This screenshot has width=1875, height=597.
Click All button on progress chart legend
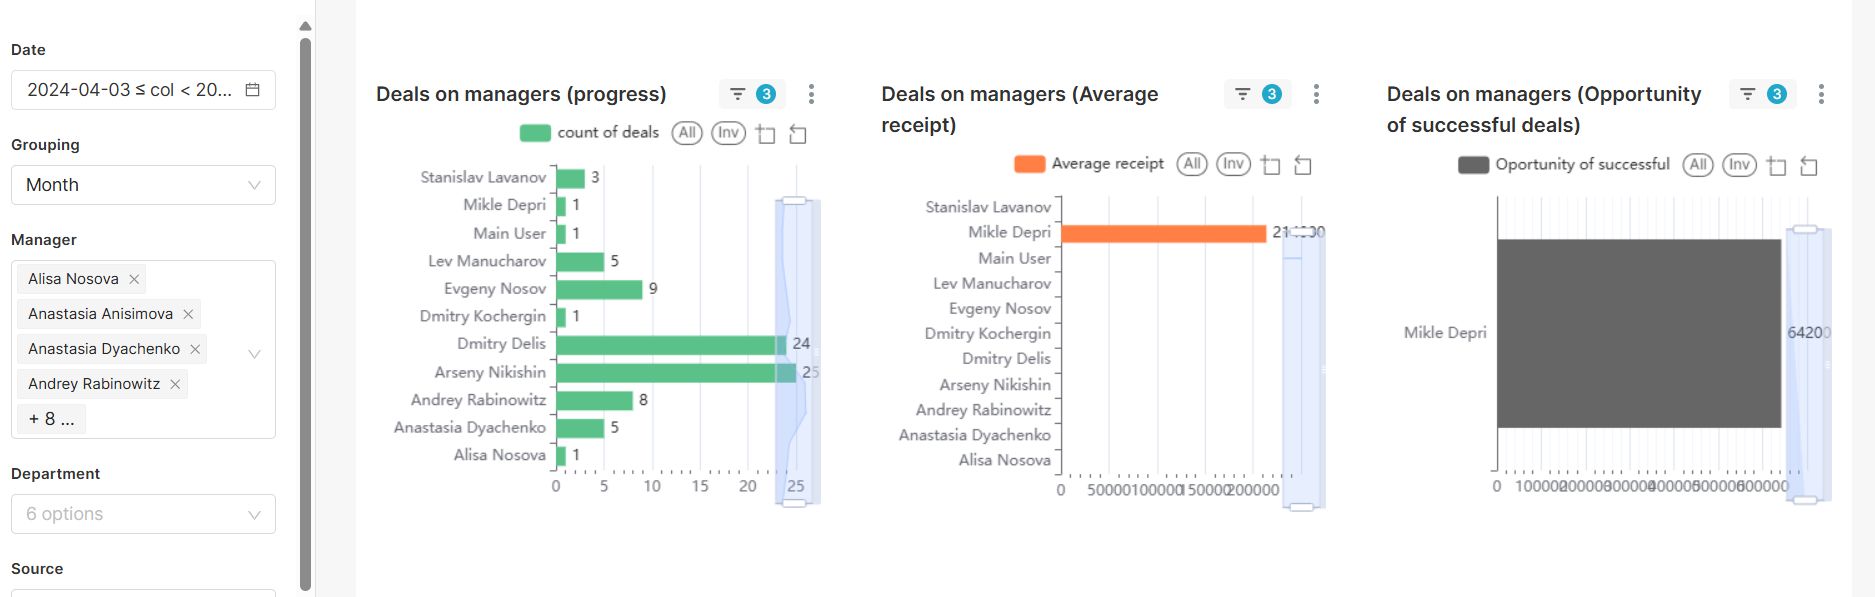point(687,133)
